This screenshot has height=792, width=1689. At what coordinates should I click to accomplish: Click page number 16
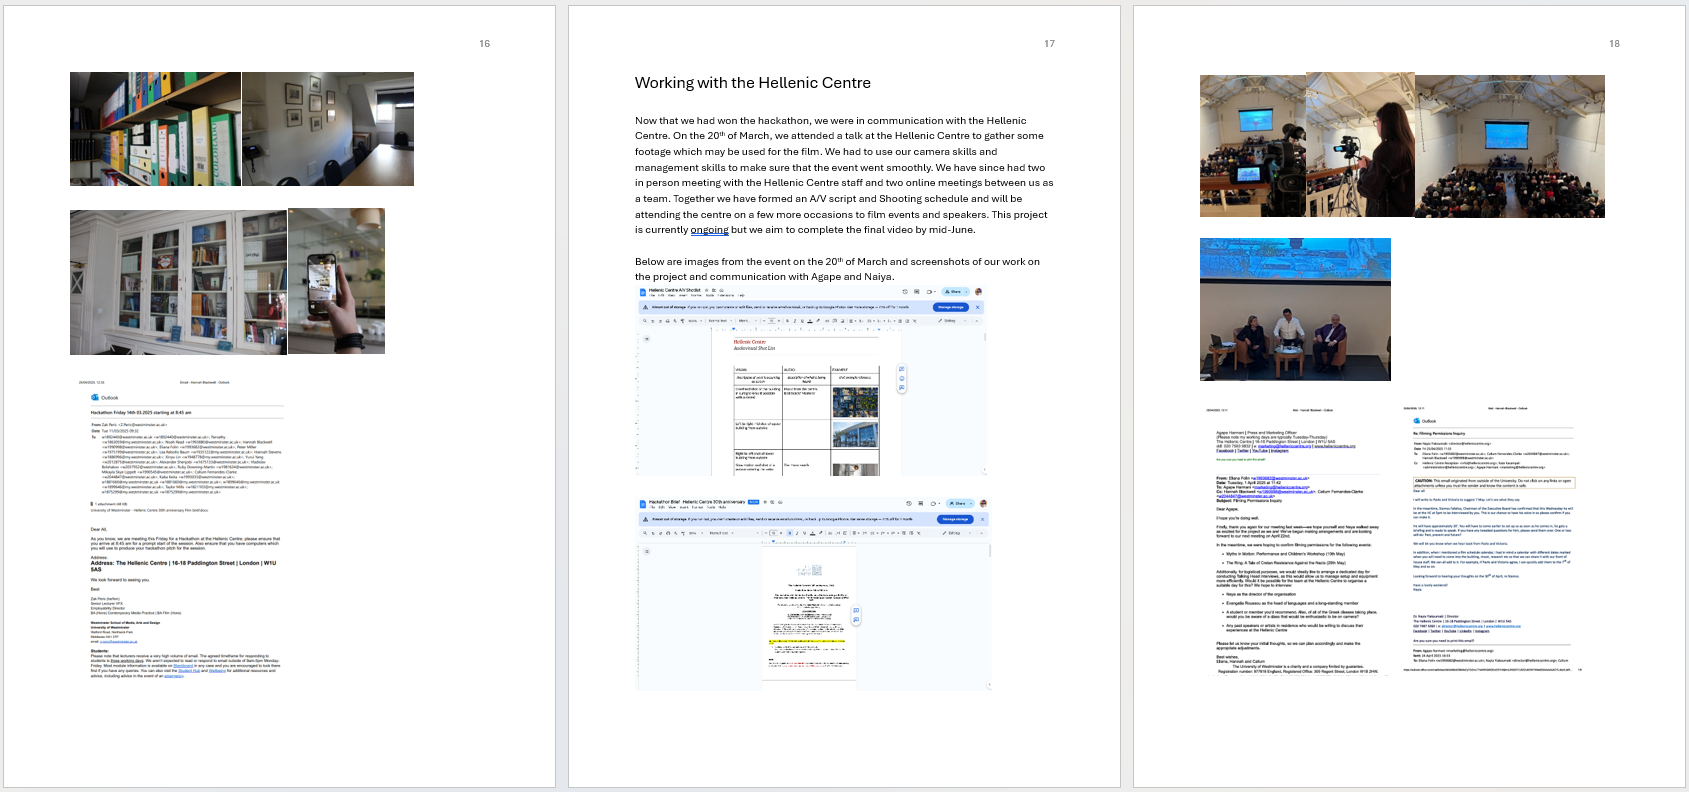484,44
